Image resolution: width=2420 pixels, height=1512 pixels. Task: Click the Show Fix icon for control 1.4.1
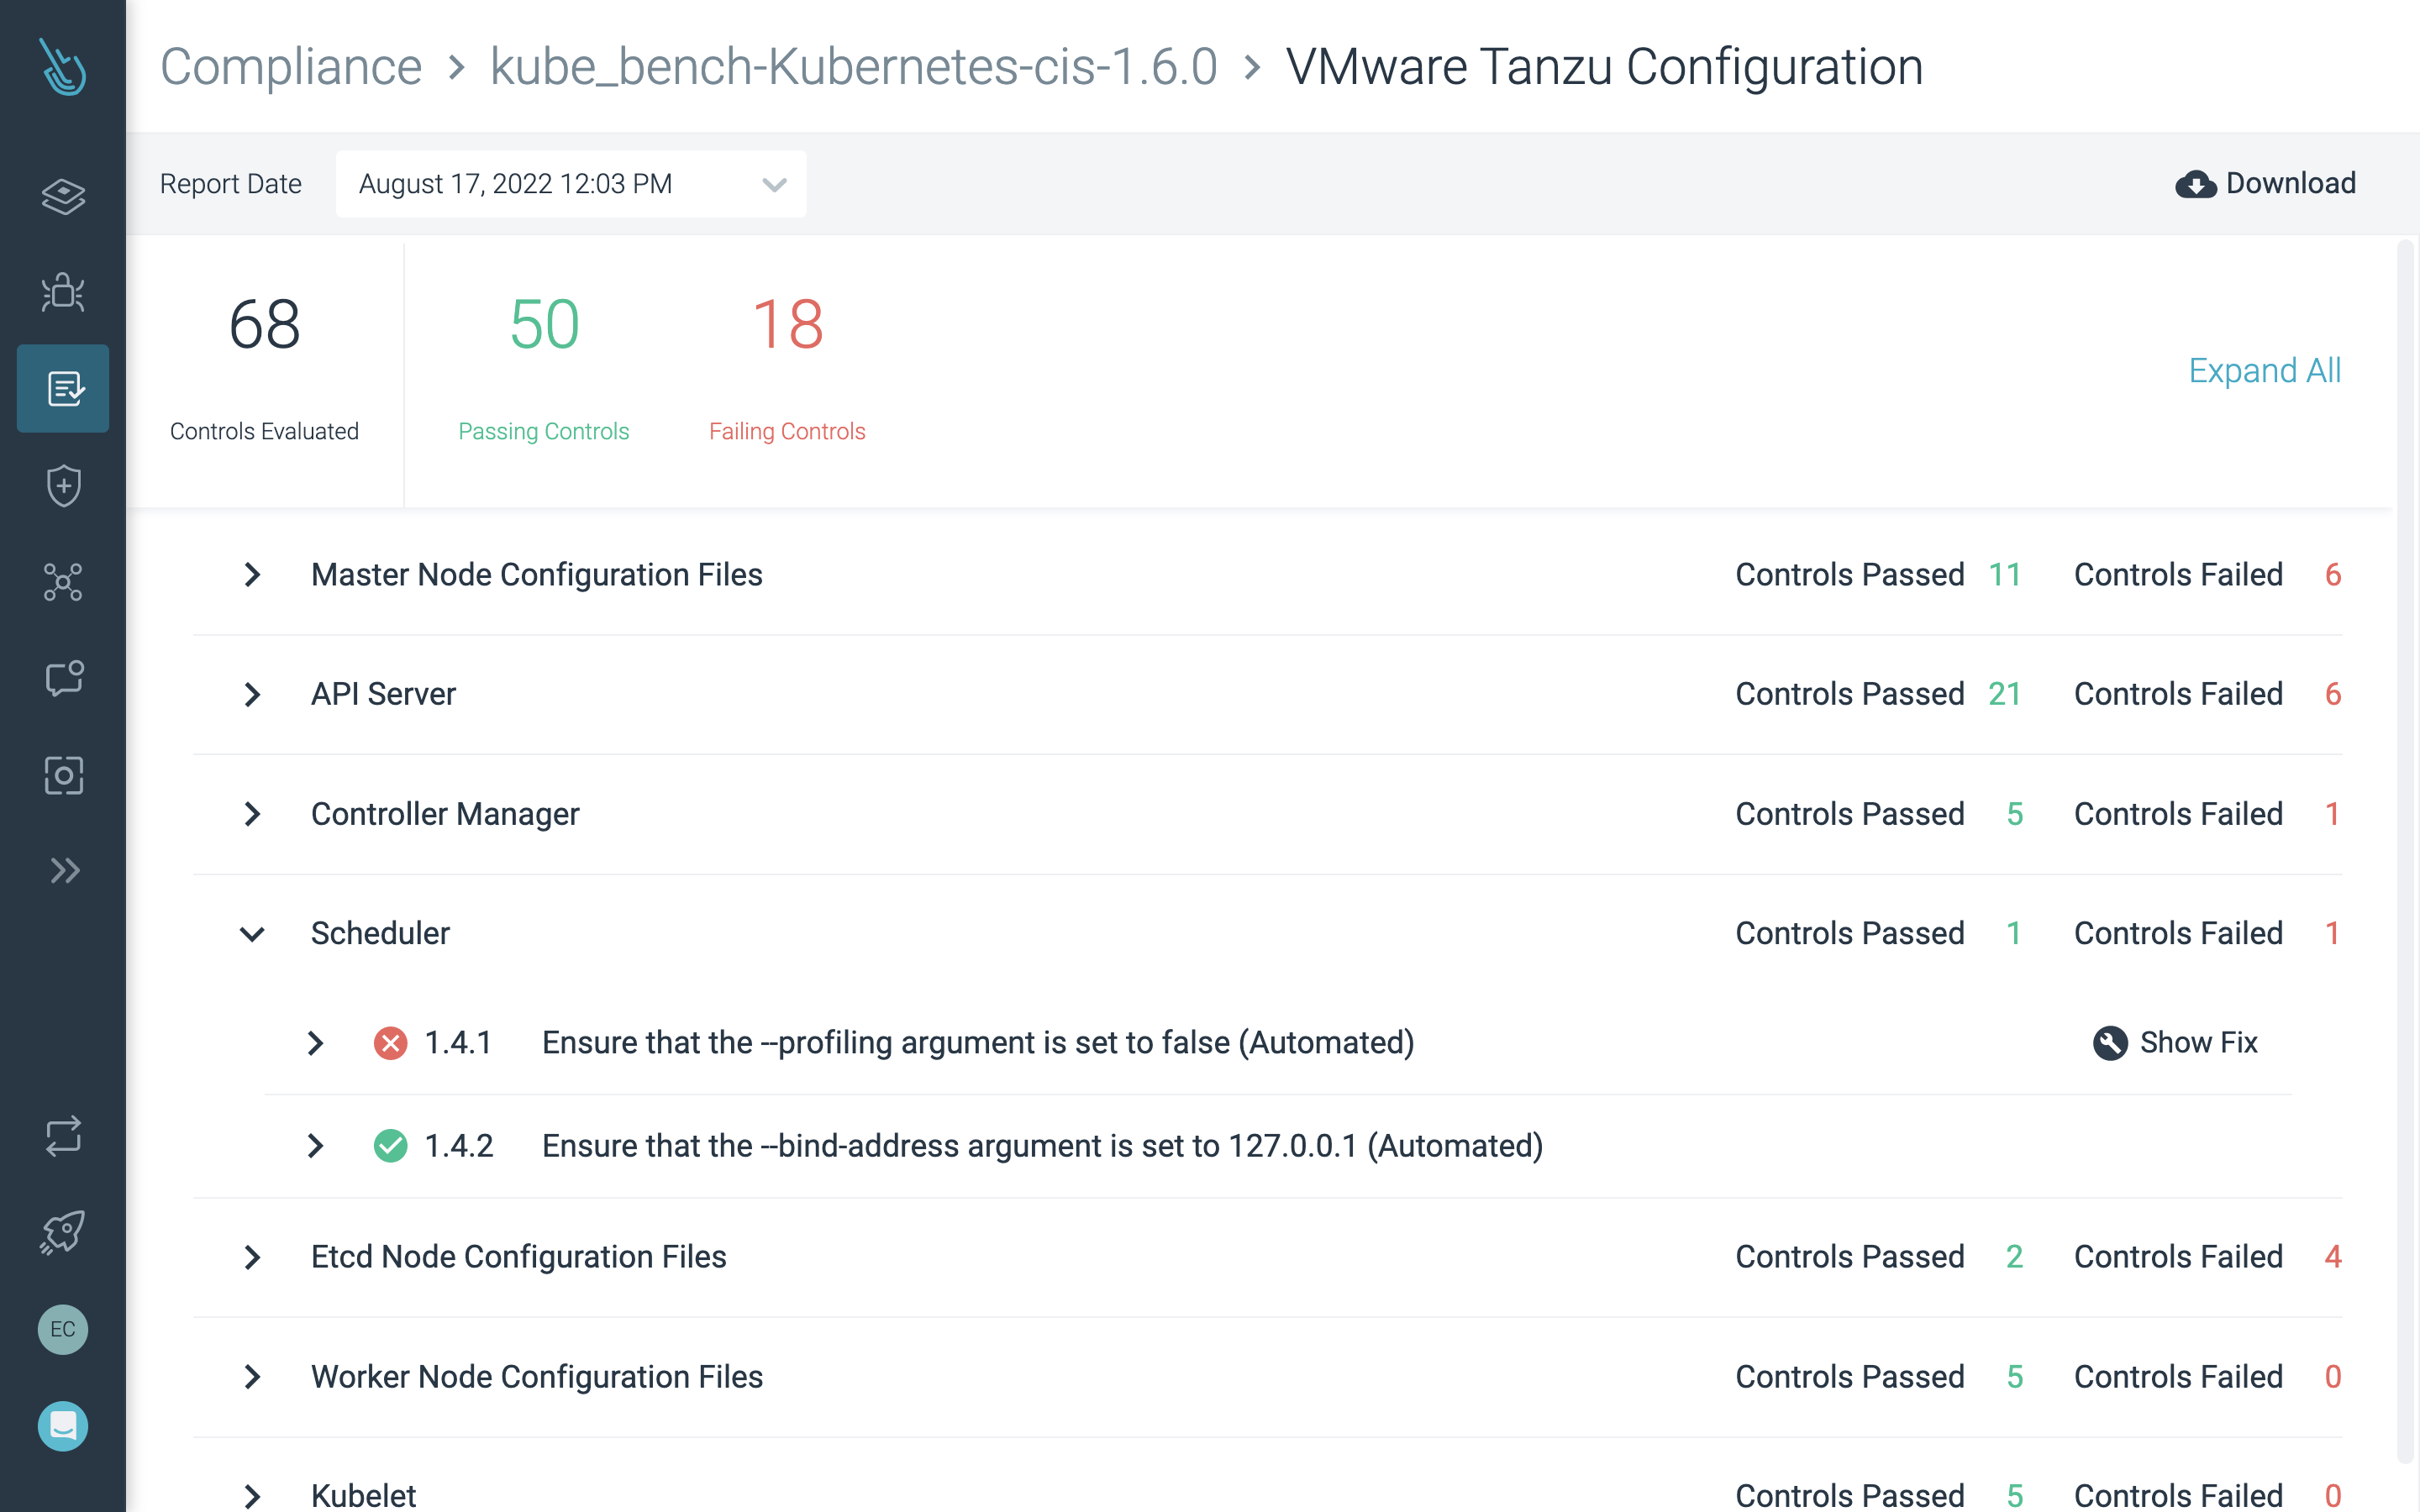click(2108, 1042)
